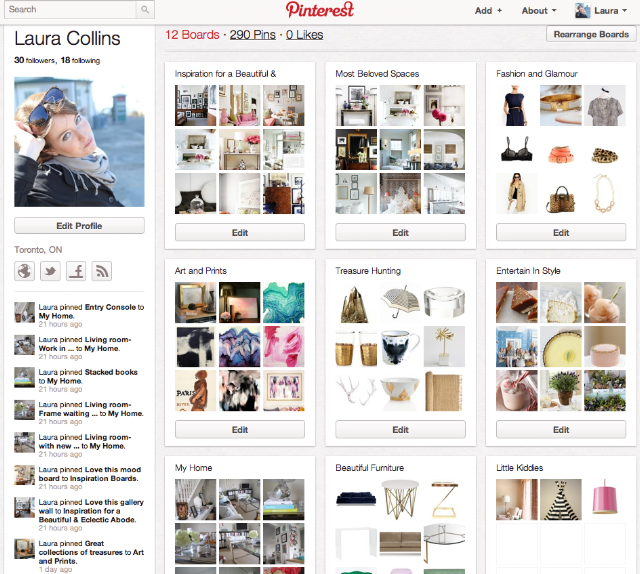
Task: Expand the Add menu
Action: click(488, 11)
